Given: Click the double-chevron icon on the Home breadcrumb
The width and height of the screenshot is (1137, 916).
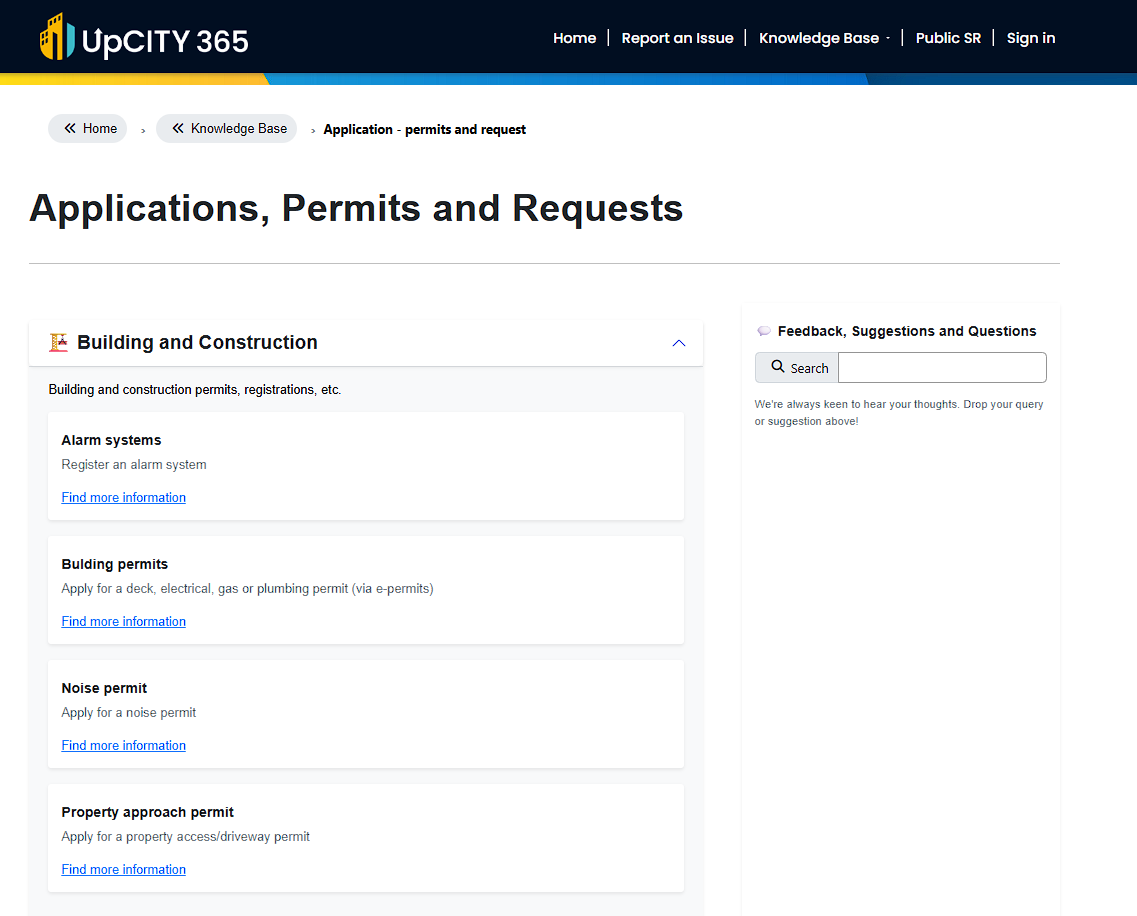Looking at the screenshot, I should click(69, 128).
